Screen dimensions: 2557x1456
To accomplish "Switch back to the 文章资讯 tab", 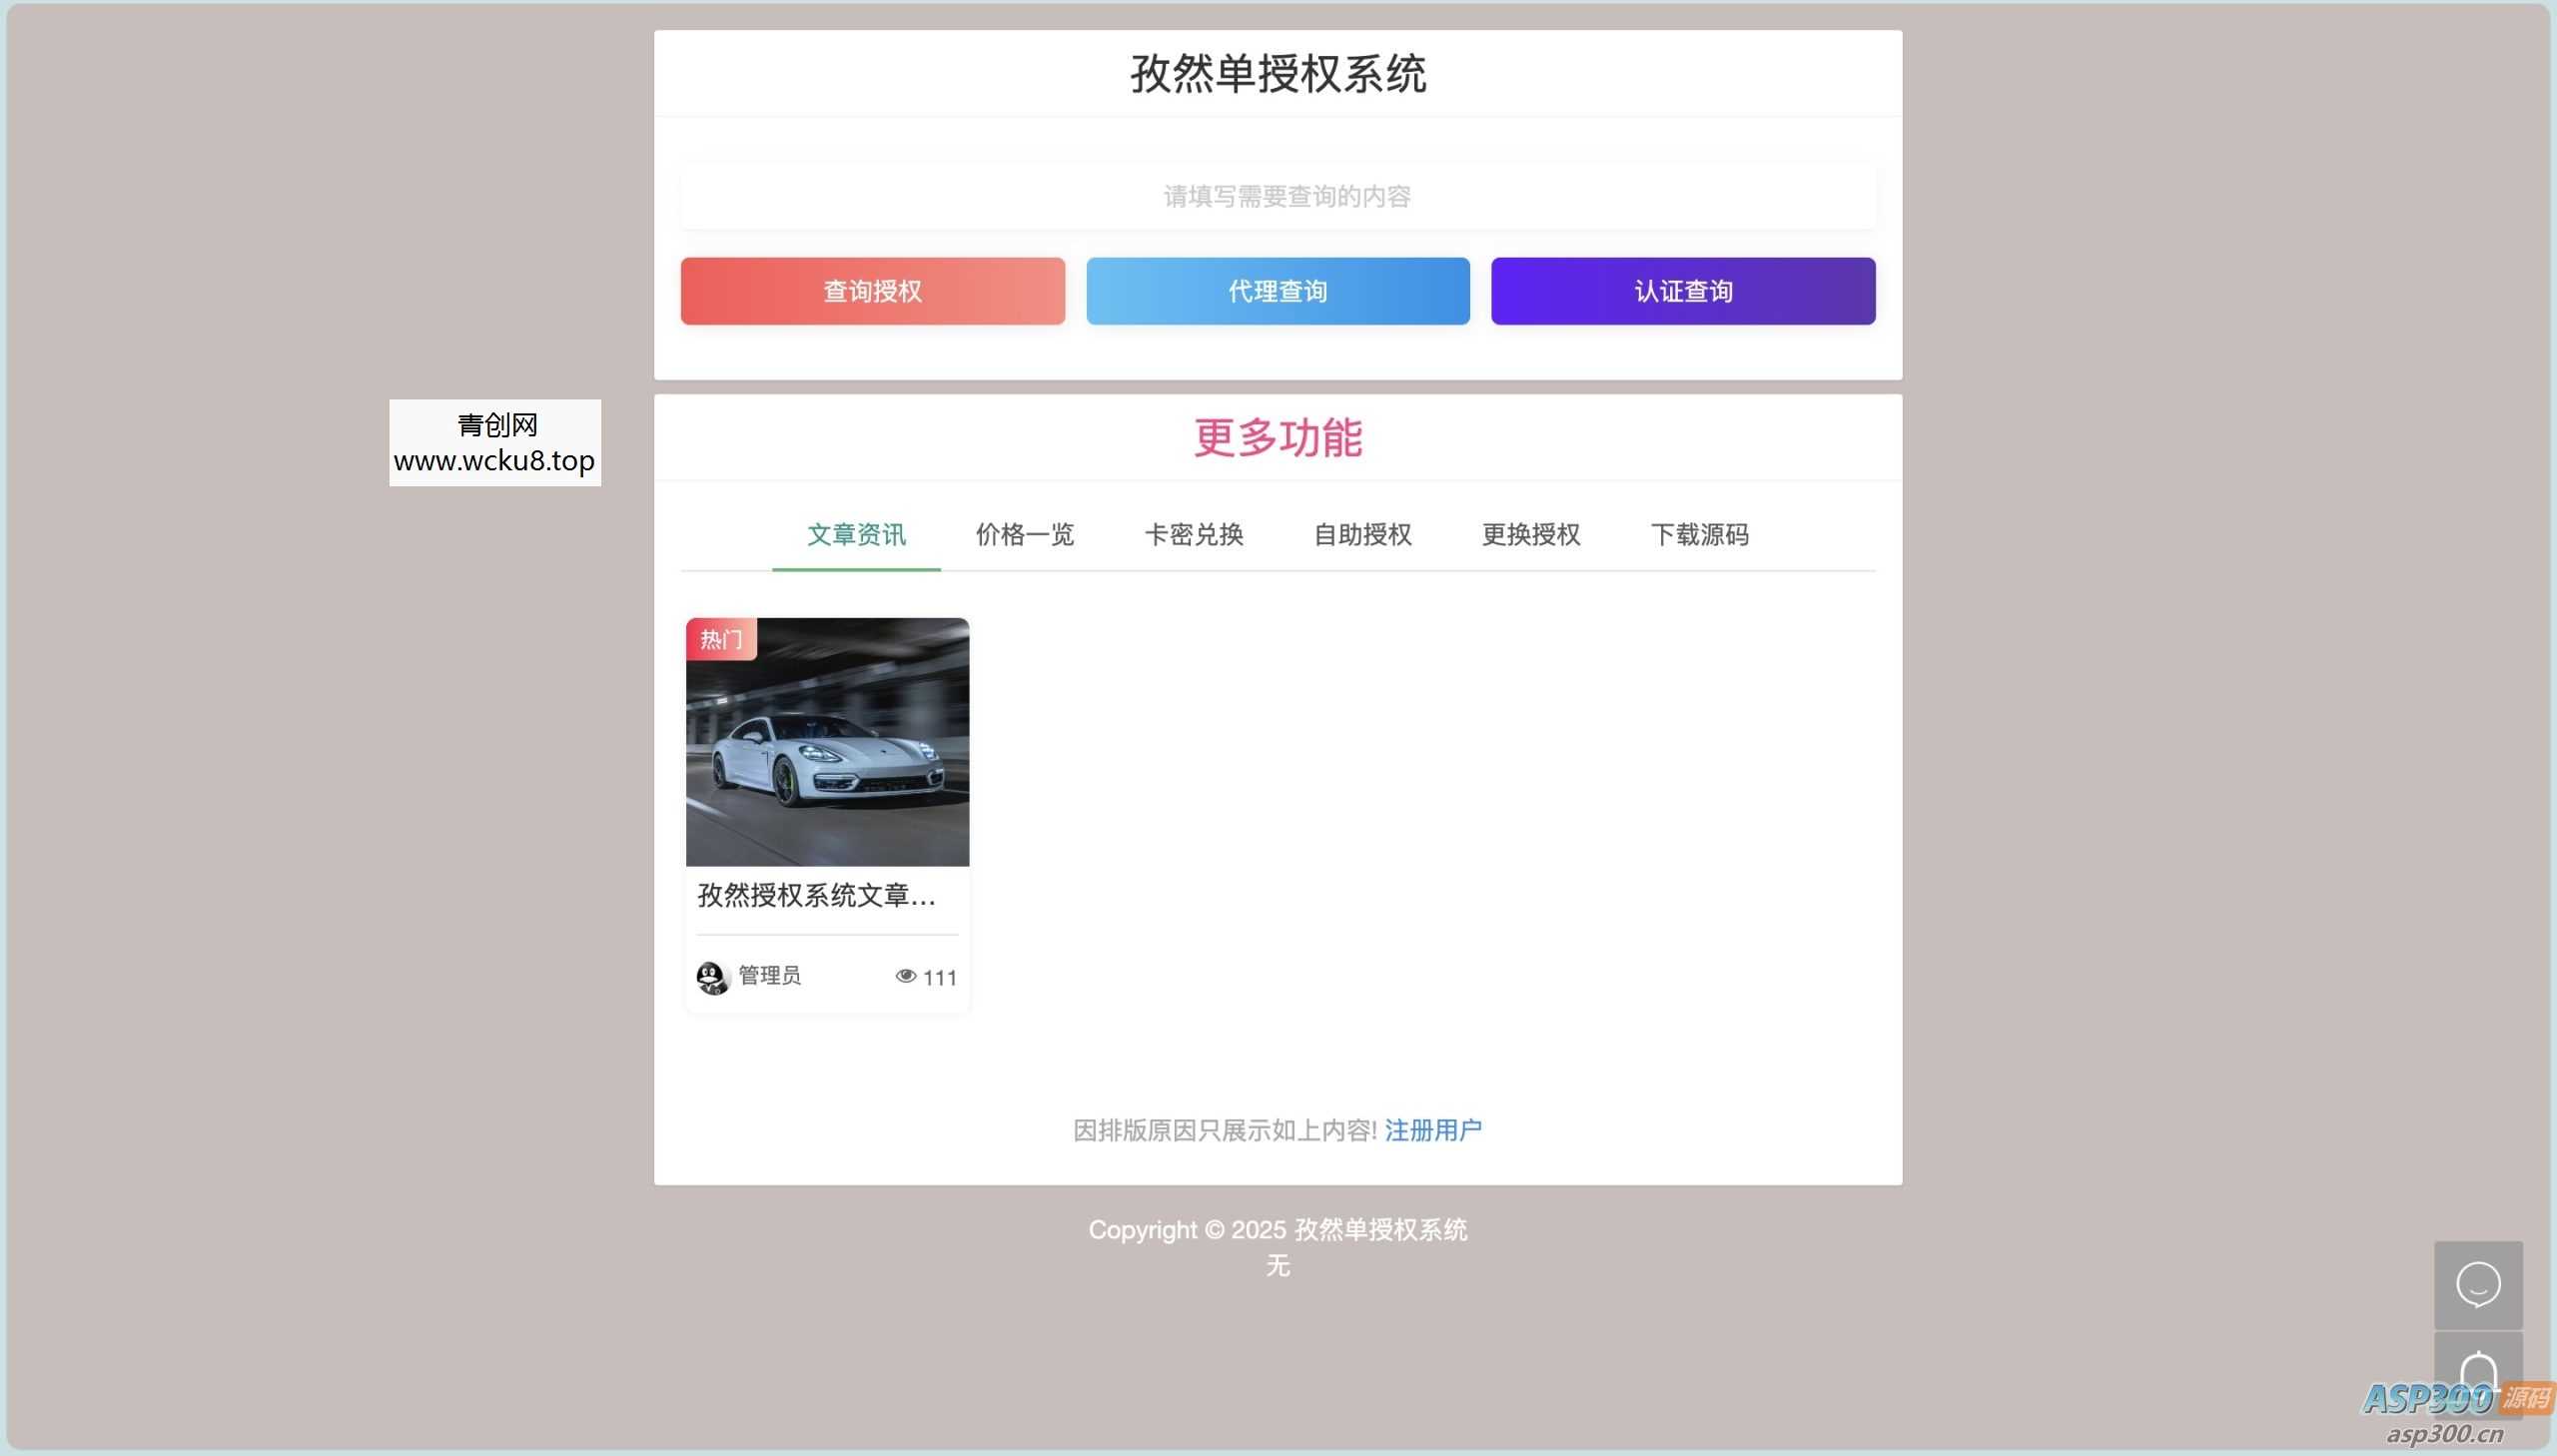I will [856, 535].
